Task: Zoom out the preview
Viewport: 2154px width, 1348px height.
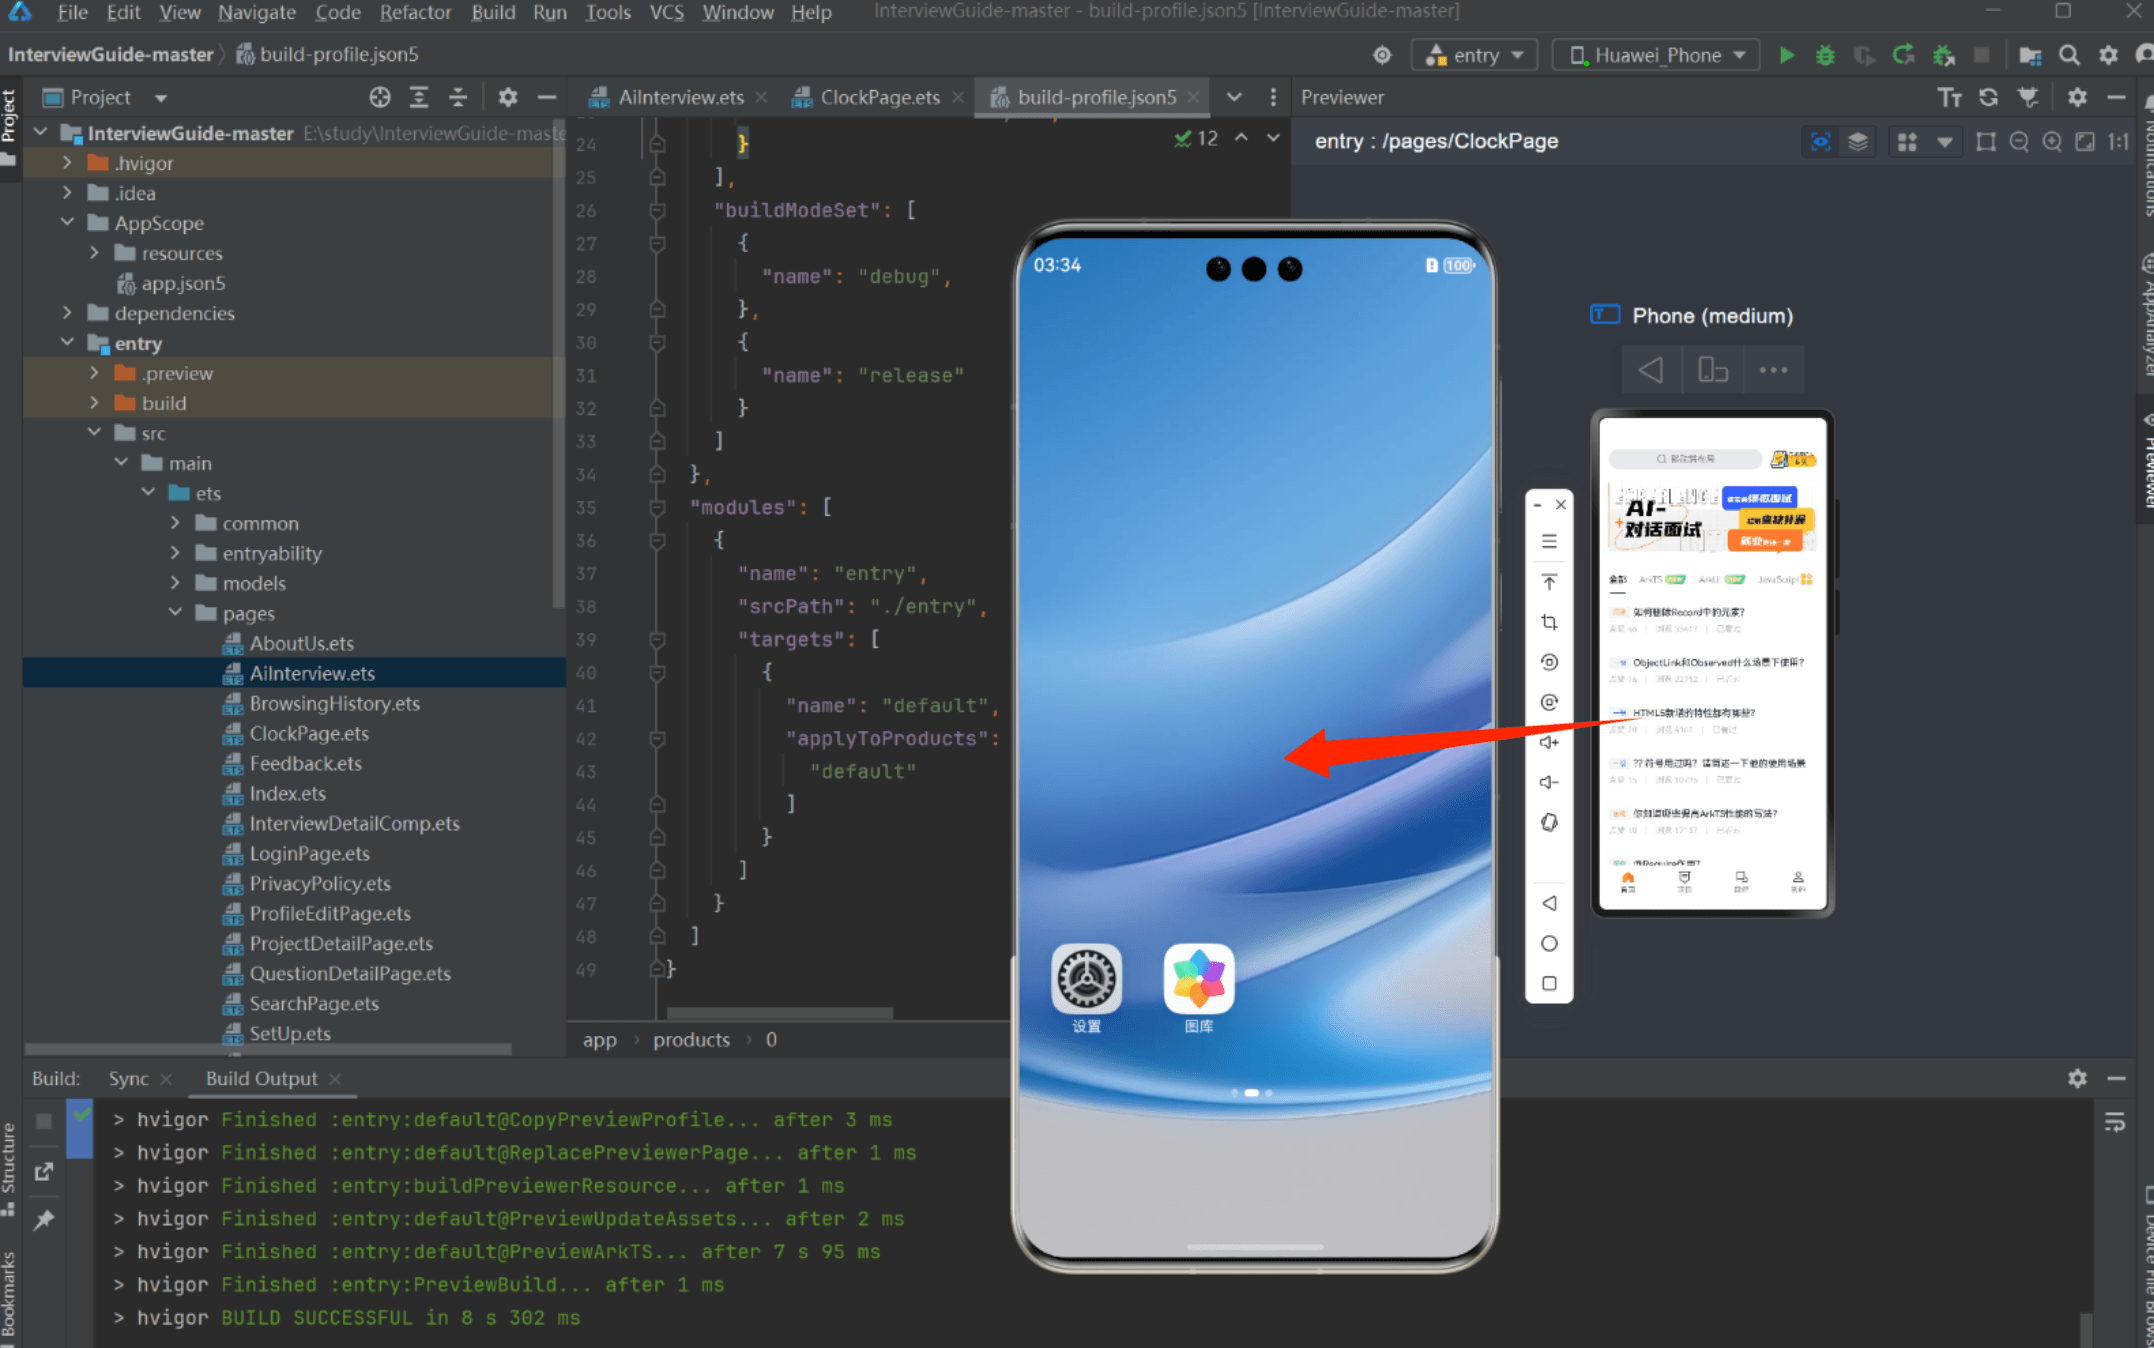Action: click(x=2019, y=141)
